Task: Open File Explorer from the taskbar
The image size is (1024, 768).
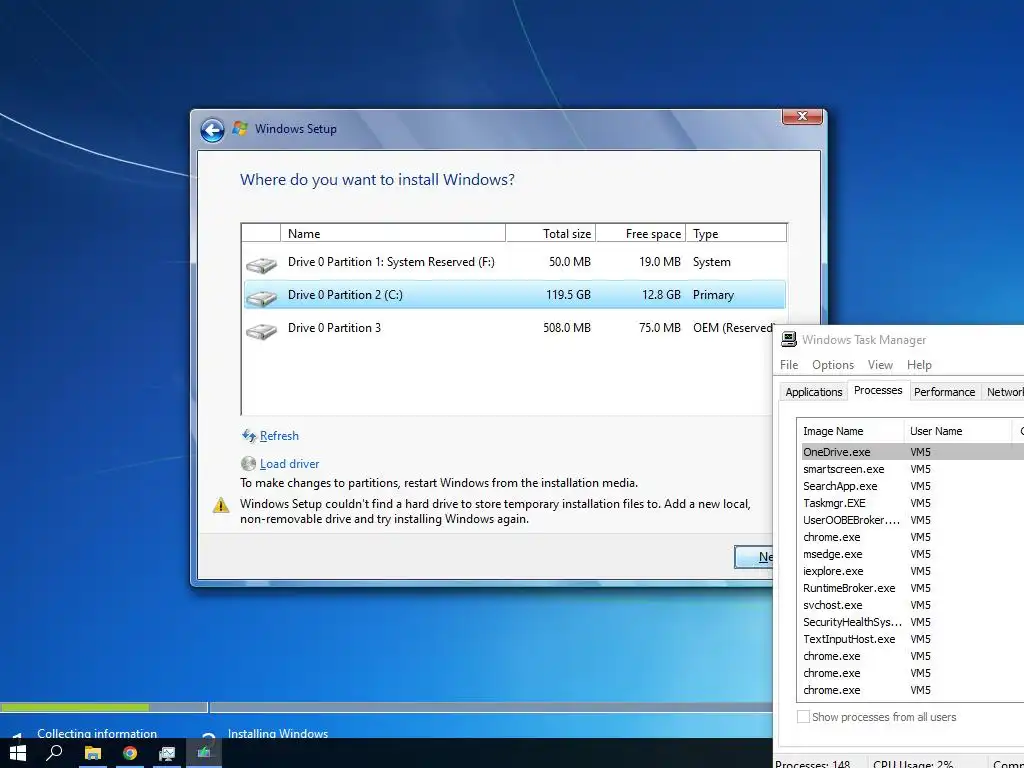Action: (93, 753)
